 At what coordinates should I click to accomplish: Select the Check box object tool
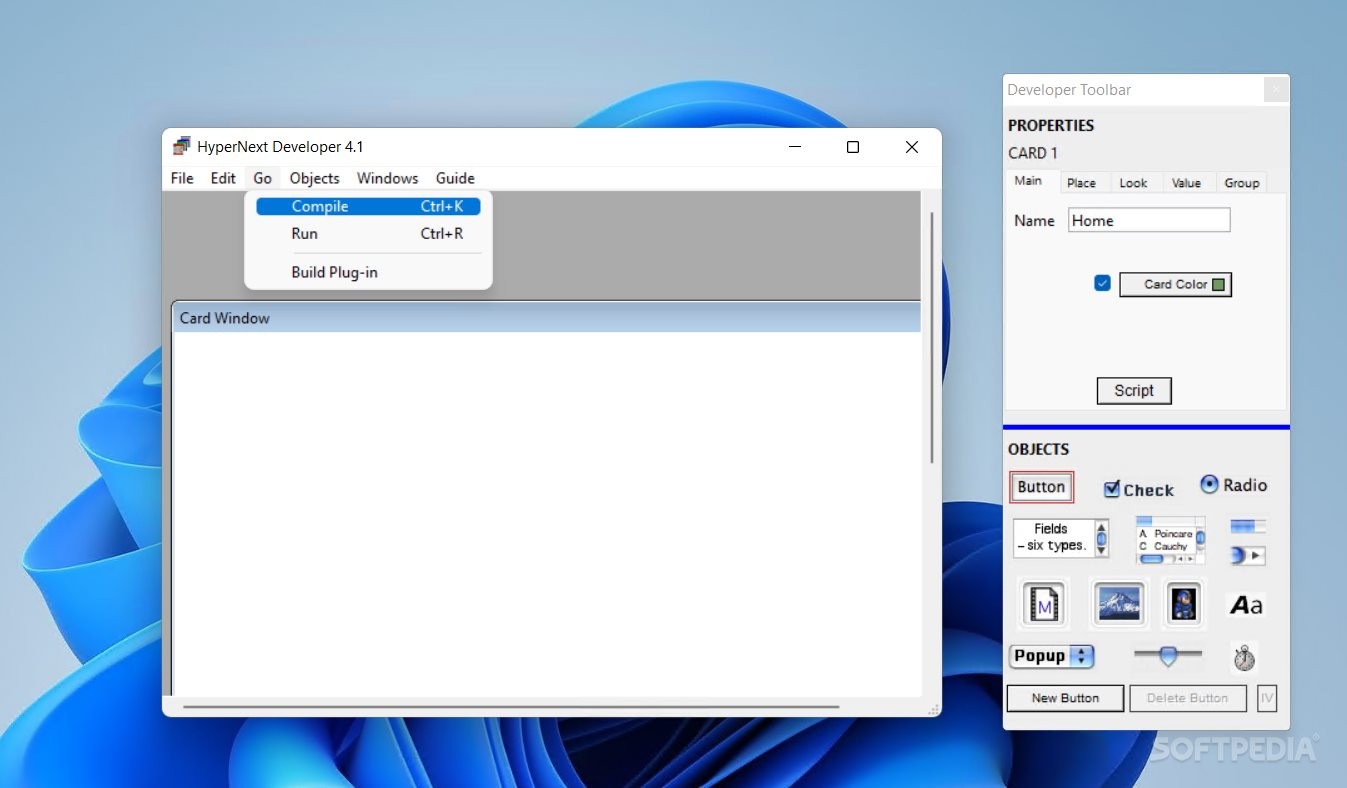(1138, 489)
